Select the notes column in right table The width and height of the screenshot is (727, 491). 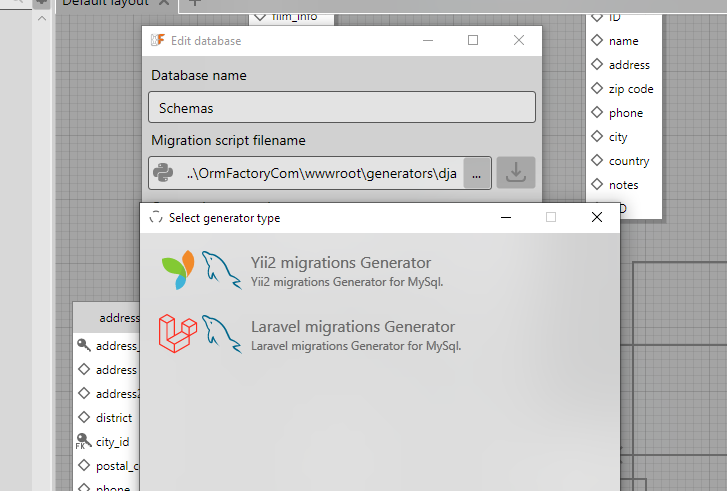(624, 185)
